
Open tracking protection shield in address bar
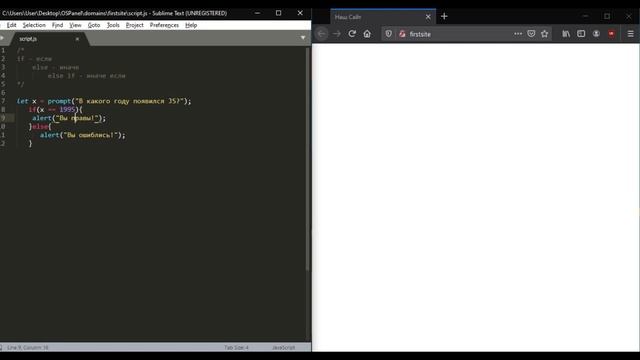pos(389,34)
